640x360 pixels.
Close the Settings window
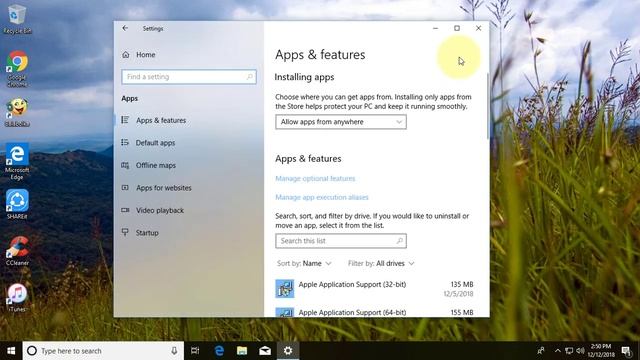pos(478,28)
